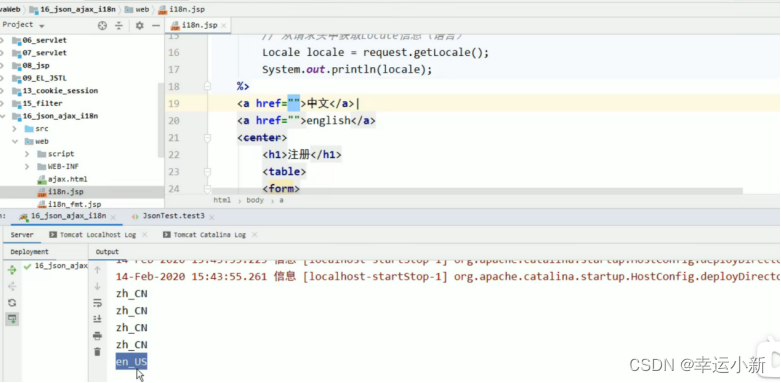Close the JsonTest.test3 run tab
This screenshot has height=383, width=781.
211,217
